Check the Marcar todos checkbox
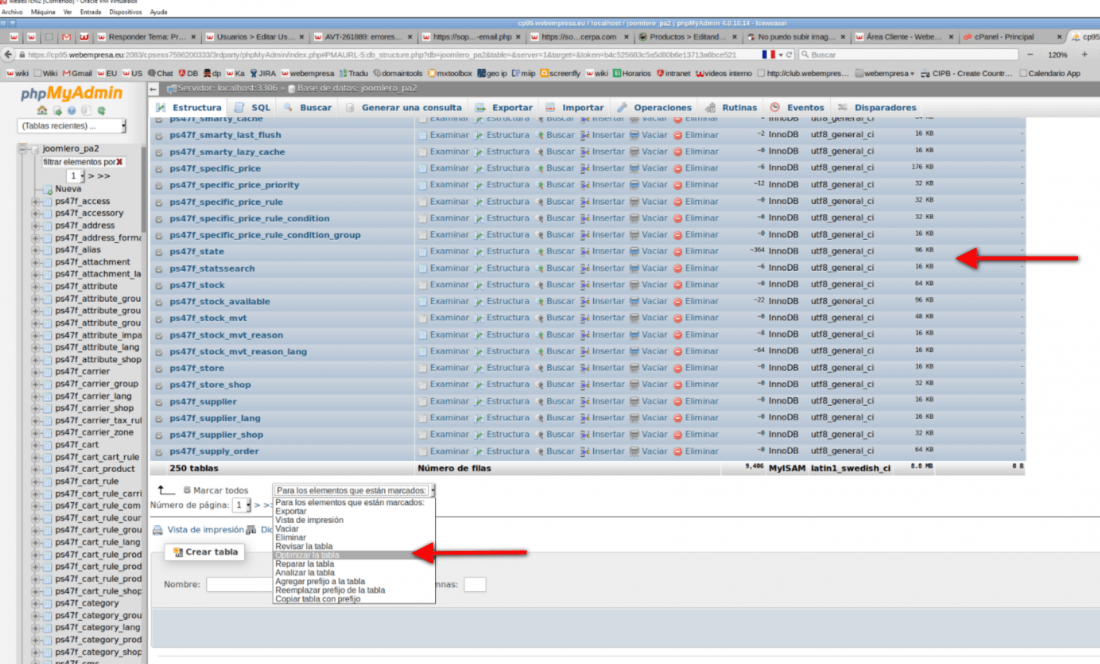 (187, 491)
